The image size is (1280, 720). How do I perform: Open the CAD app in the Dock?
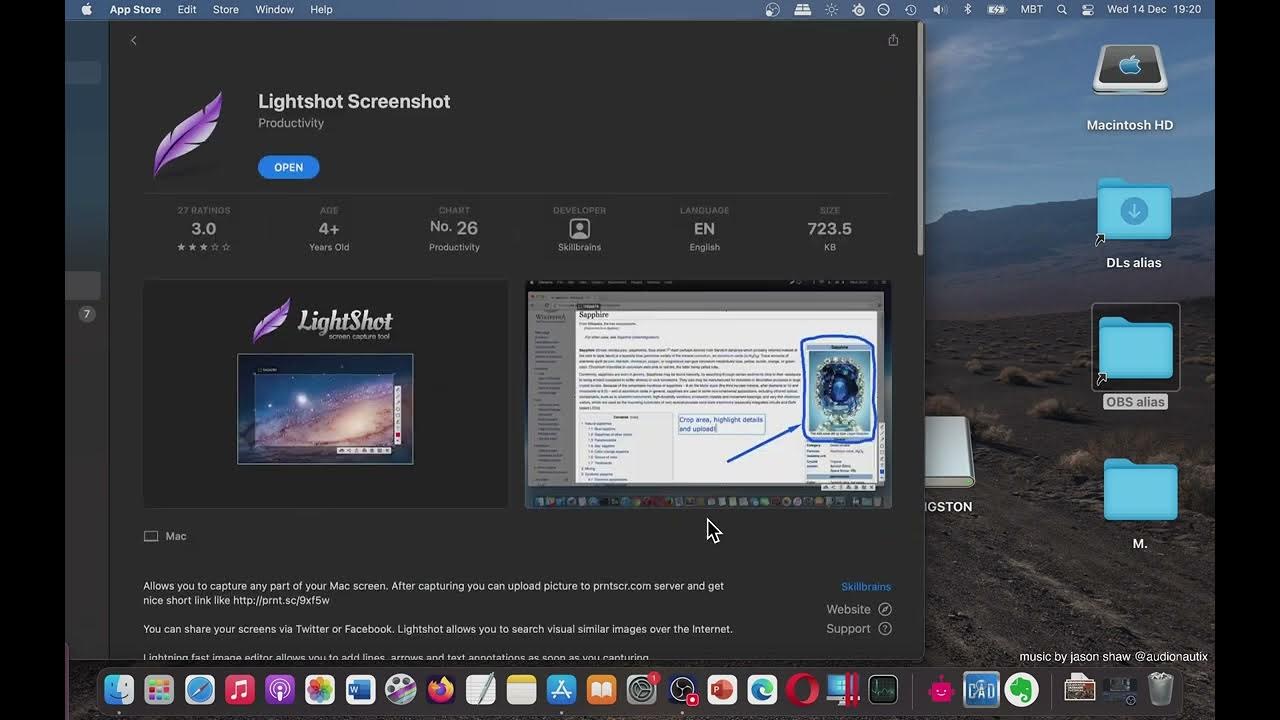tap(981, 689)
